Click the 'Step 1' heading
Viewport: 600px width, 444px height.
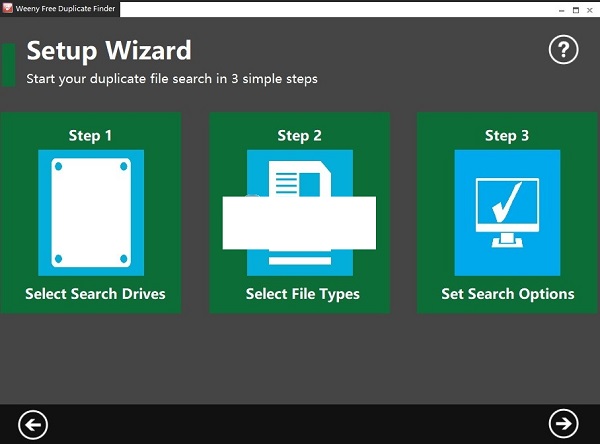pos(90,135)
